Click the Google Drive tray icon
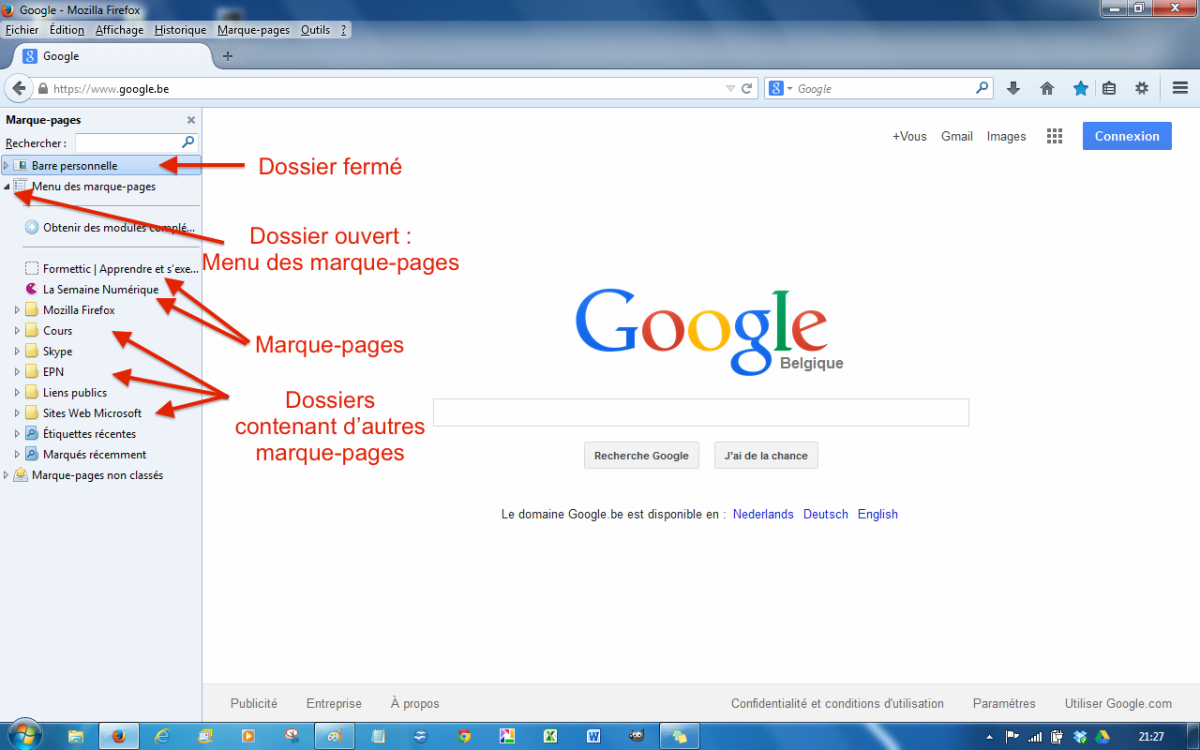1200x750 pixels. pos(1103,737)
